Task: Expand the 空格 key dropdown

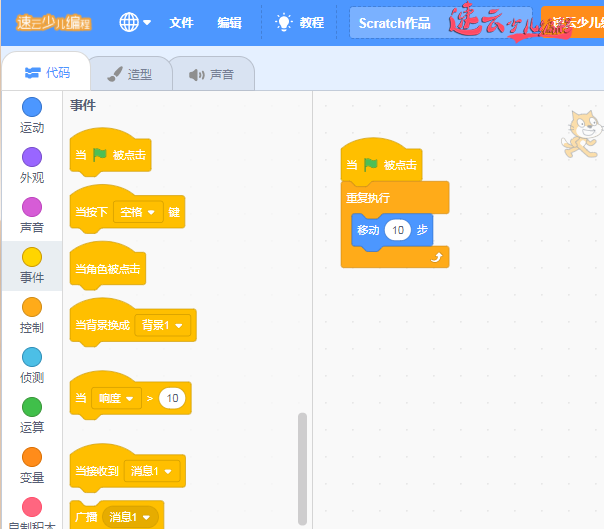Action: pos(138,212)
